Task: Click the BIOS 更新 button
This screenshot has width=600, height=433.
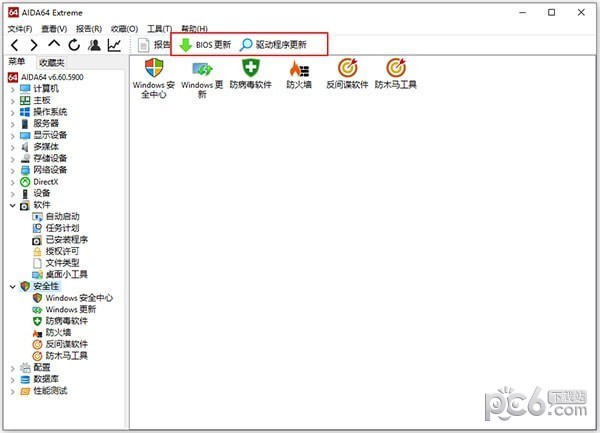Action: point(205,45)
